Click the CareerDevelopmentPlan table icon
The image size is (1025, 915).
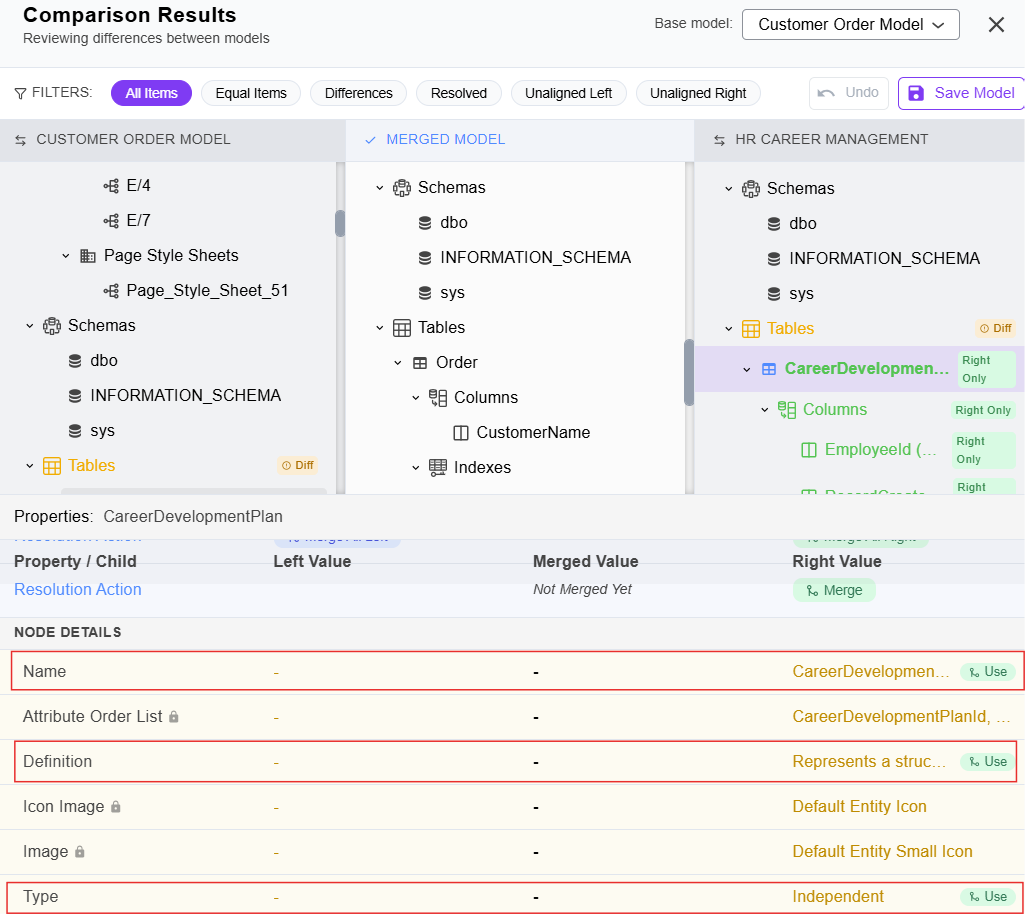tap(769, 369)
